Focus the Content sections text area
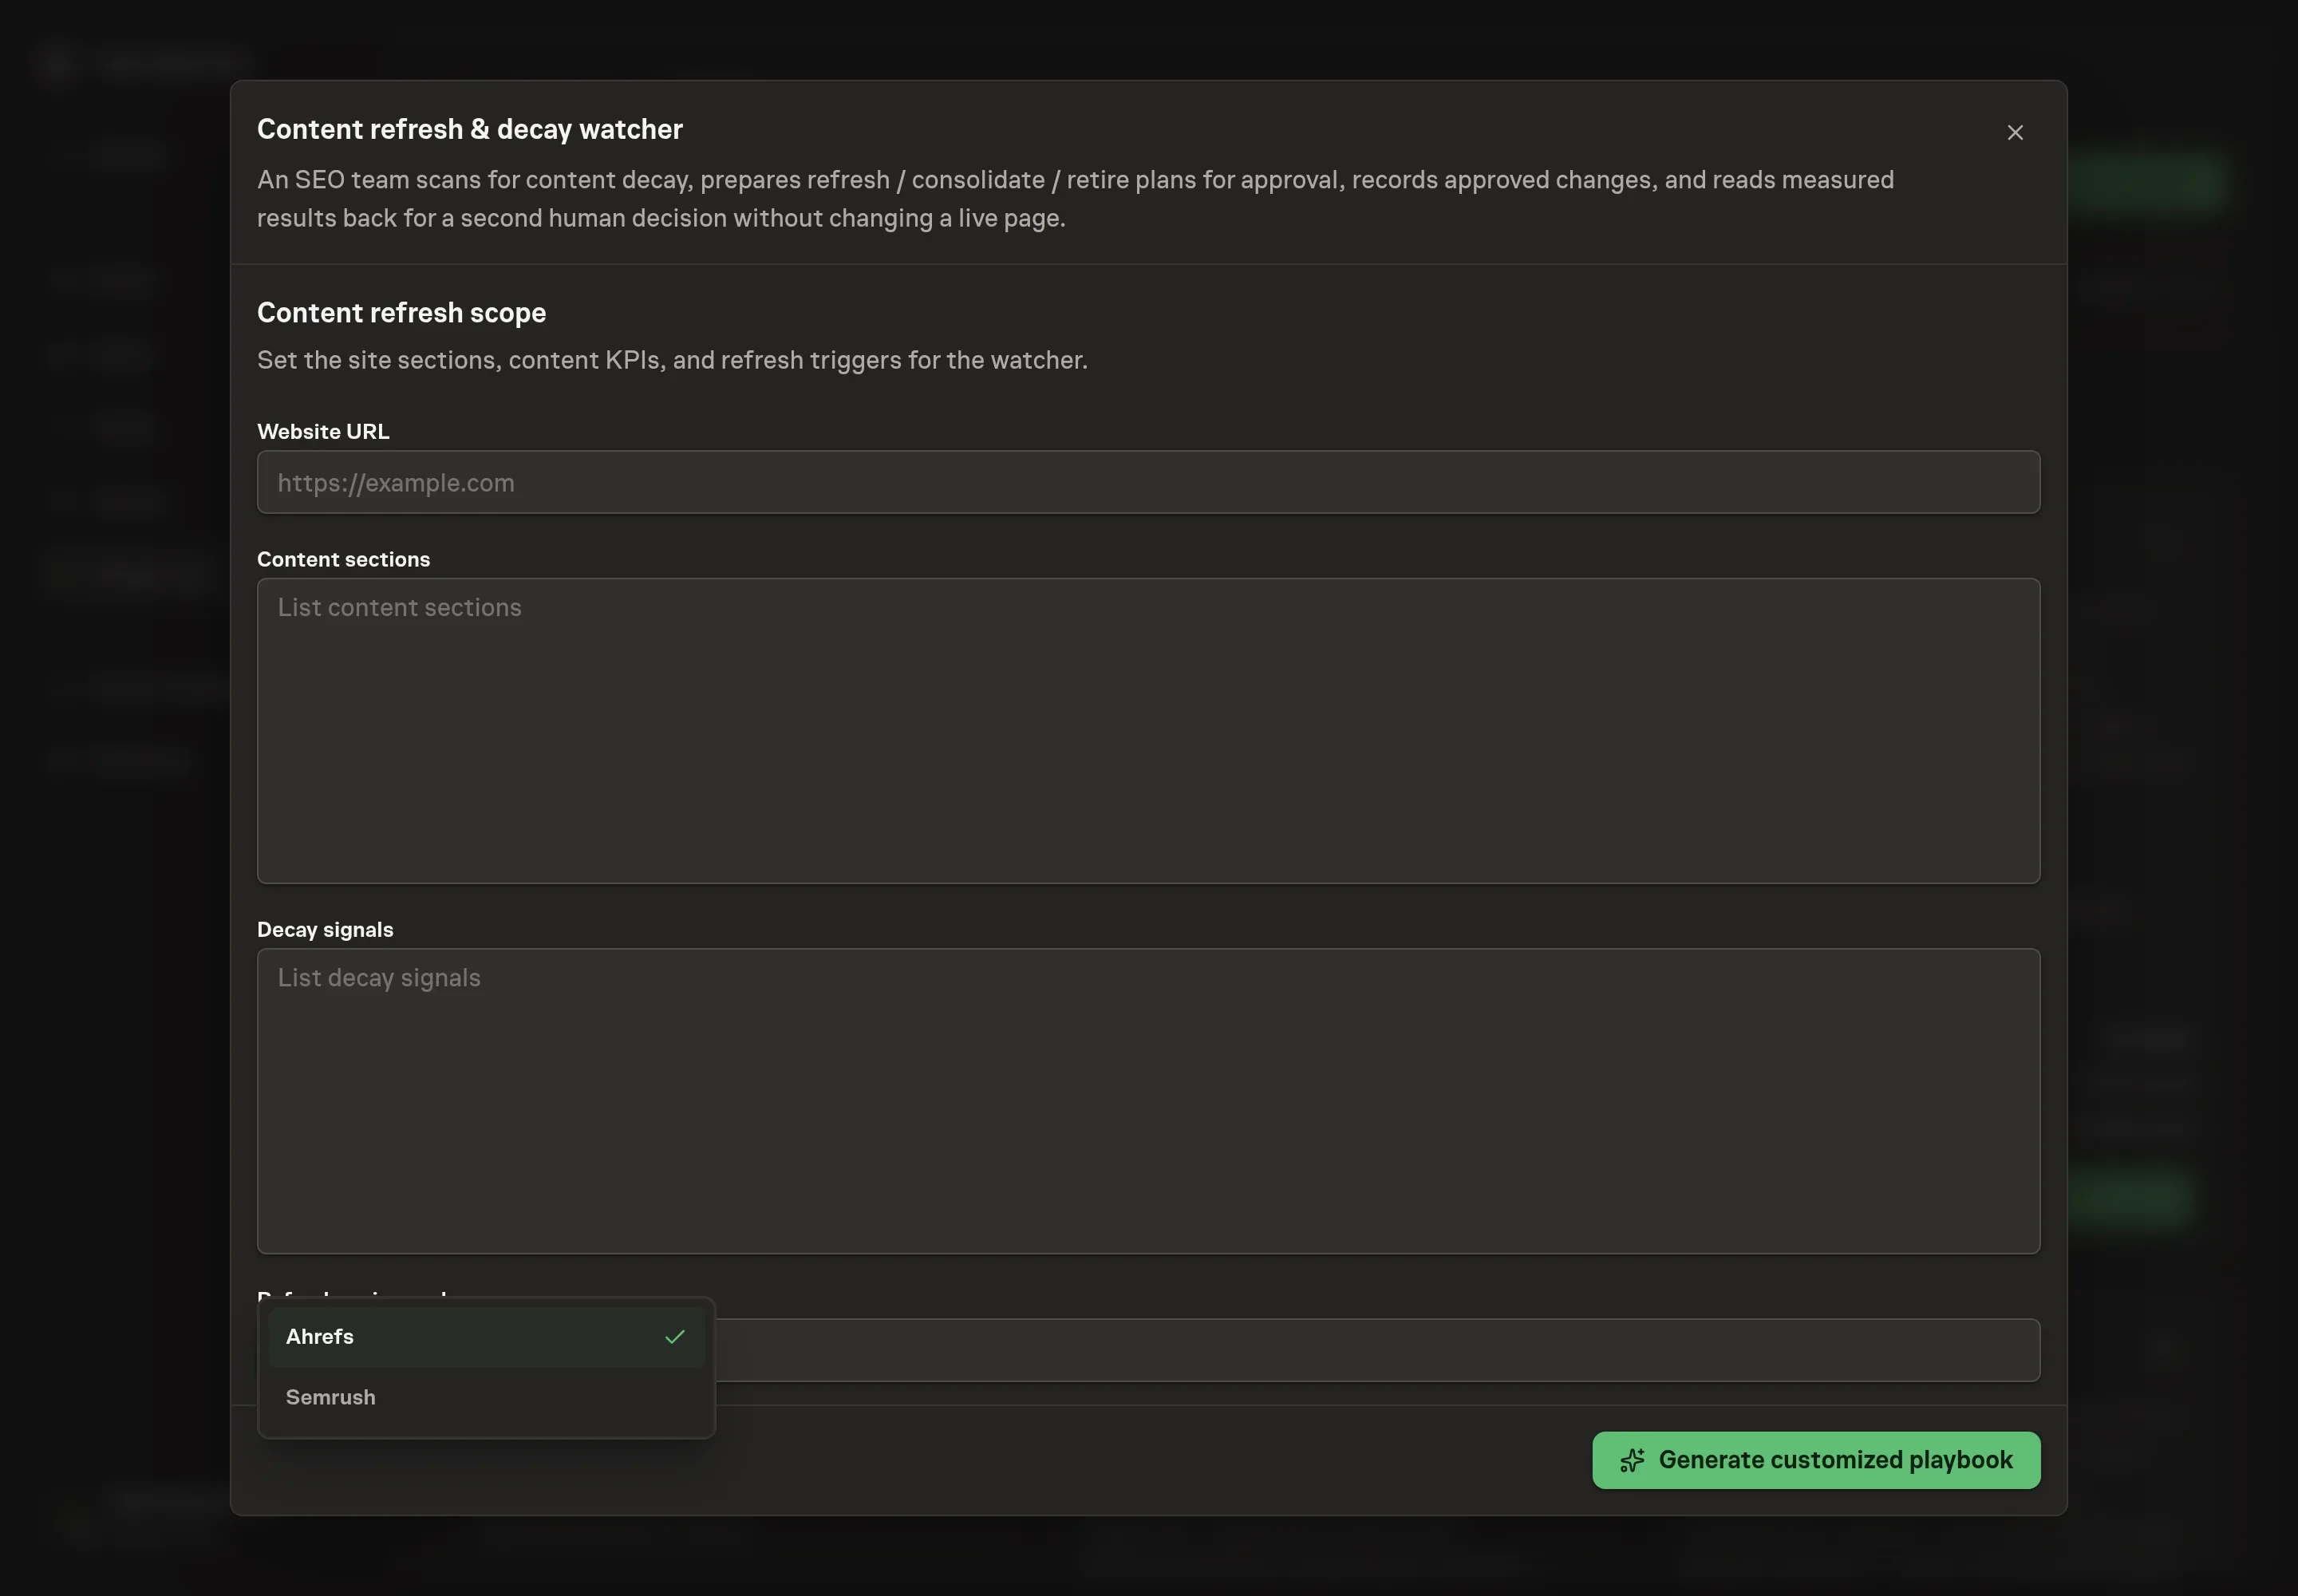Viewport: 2298px width, 1596px height. 1148,731
